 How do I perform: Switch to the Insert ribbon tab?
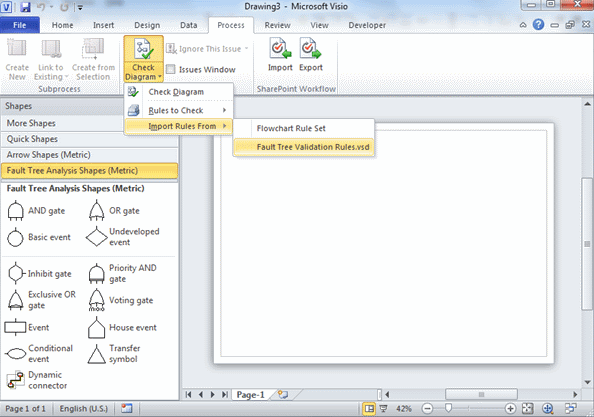click(x=103, y=25)
